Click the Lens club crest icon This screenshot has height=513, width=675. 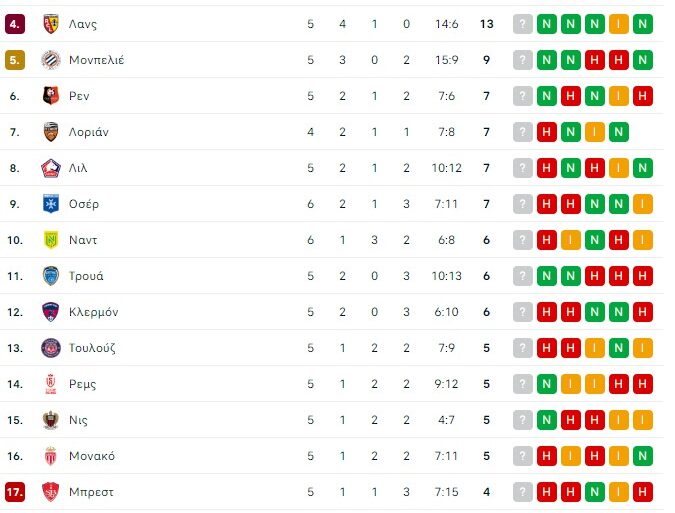tap(51, 24)
